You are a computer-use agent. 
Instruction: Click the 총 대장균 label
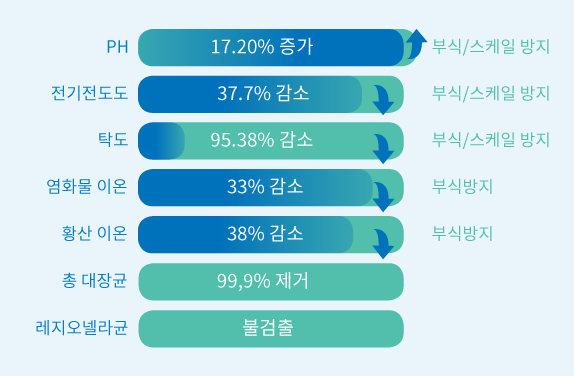94,280
